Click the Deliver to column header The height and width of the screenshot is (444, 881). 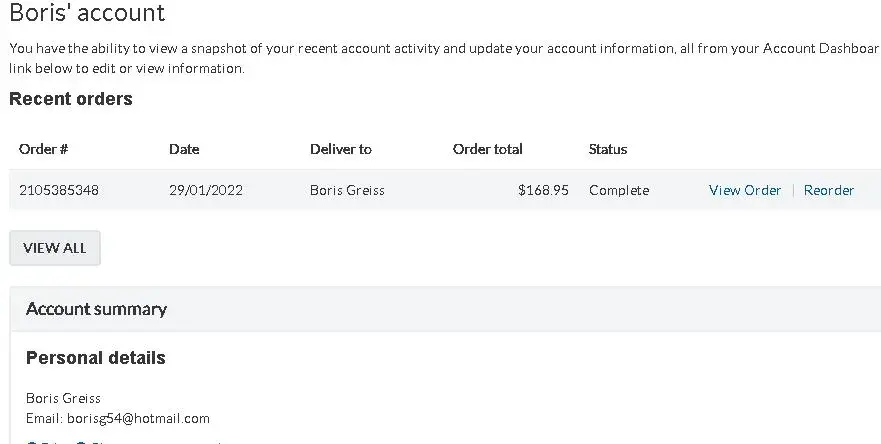point(341,149)
